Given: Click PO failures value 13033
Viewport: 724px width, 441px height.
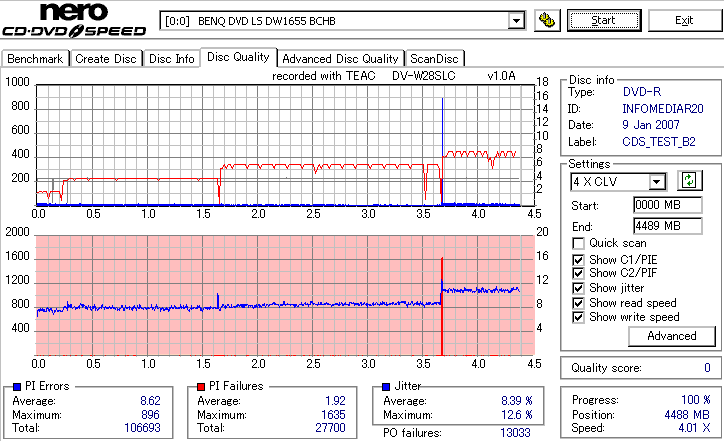Looking at the screenshot, I should pos(515,433).
